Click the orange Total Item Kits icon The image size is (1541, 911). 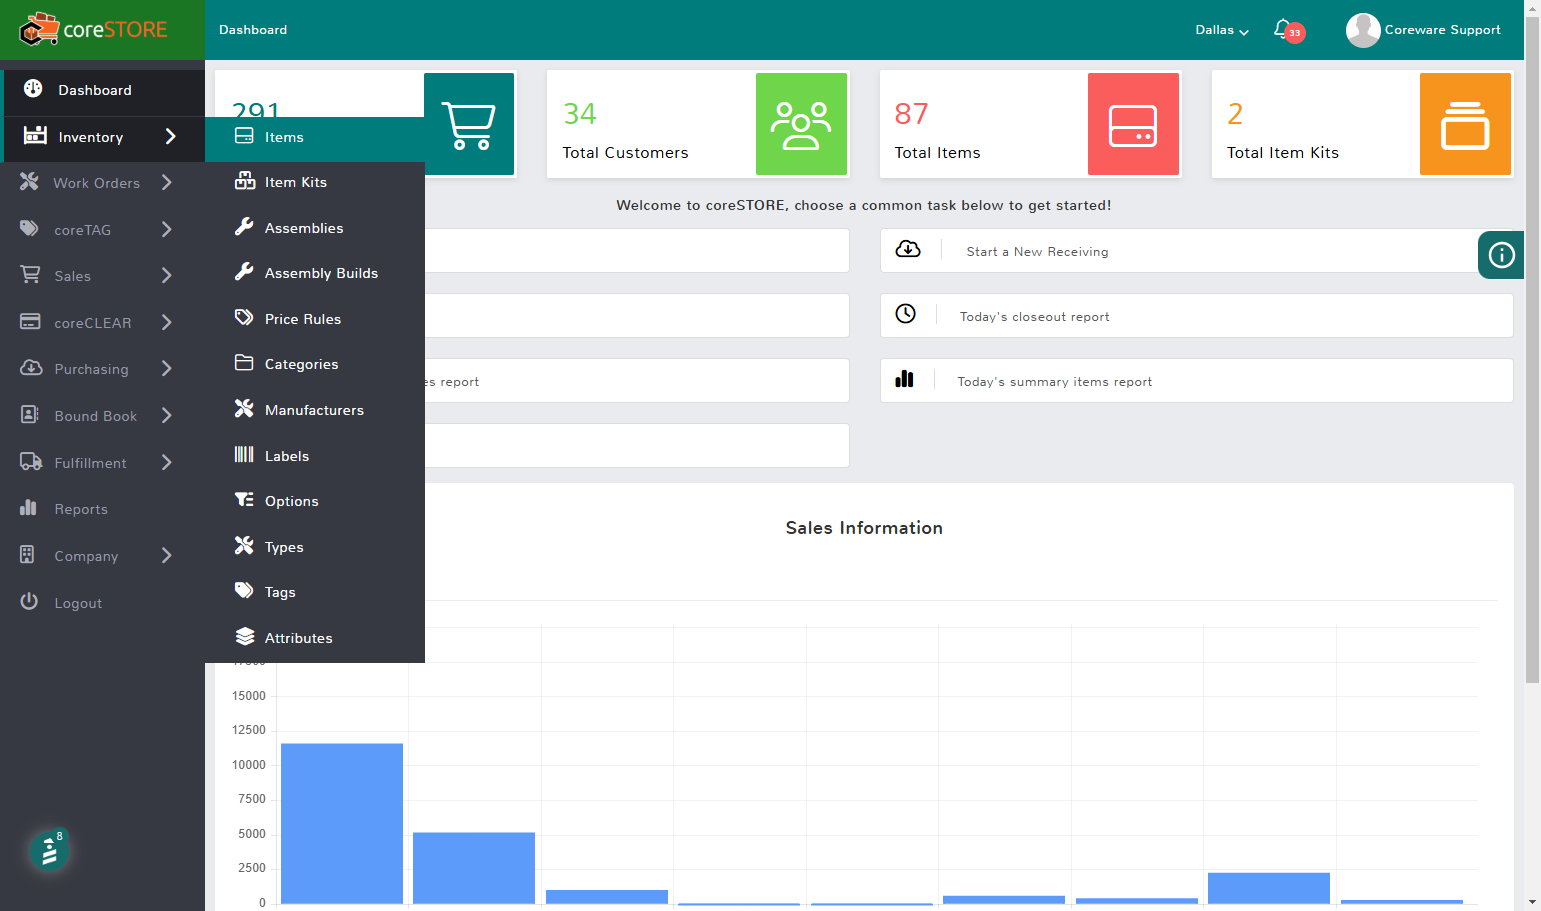coord(1465,124)
